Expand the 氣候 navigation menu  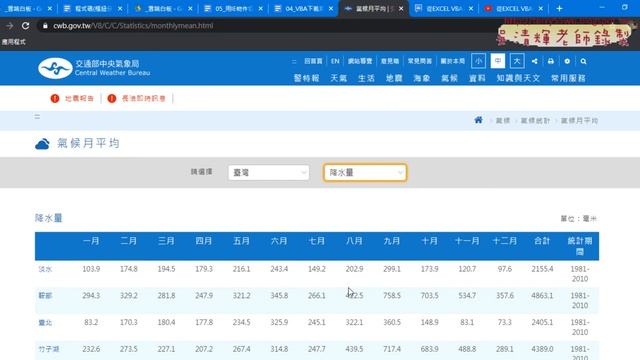pyautogui.click(x=449, y=78)
